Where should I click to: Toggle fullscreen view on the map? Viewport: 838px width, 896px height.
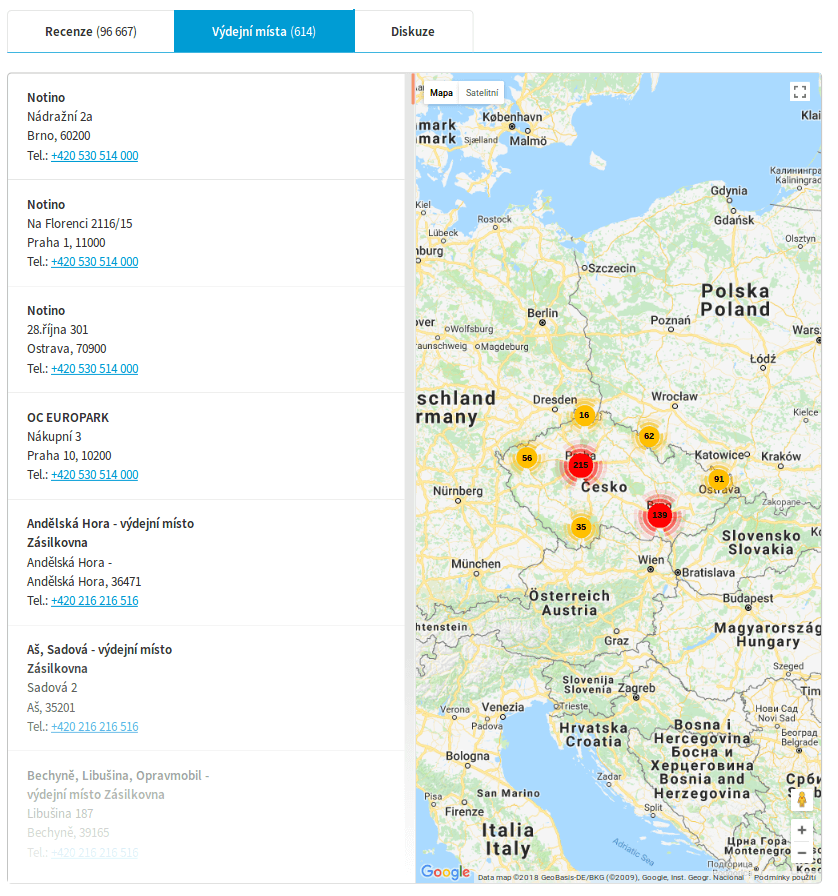pos(800,91)
